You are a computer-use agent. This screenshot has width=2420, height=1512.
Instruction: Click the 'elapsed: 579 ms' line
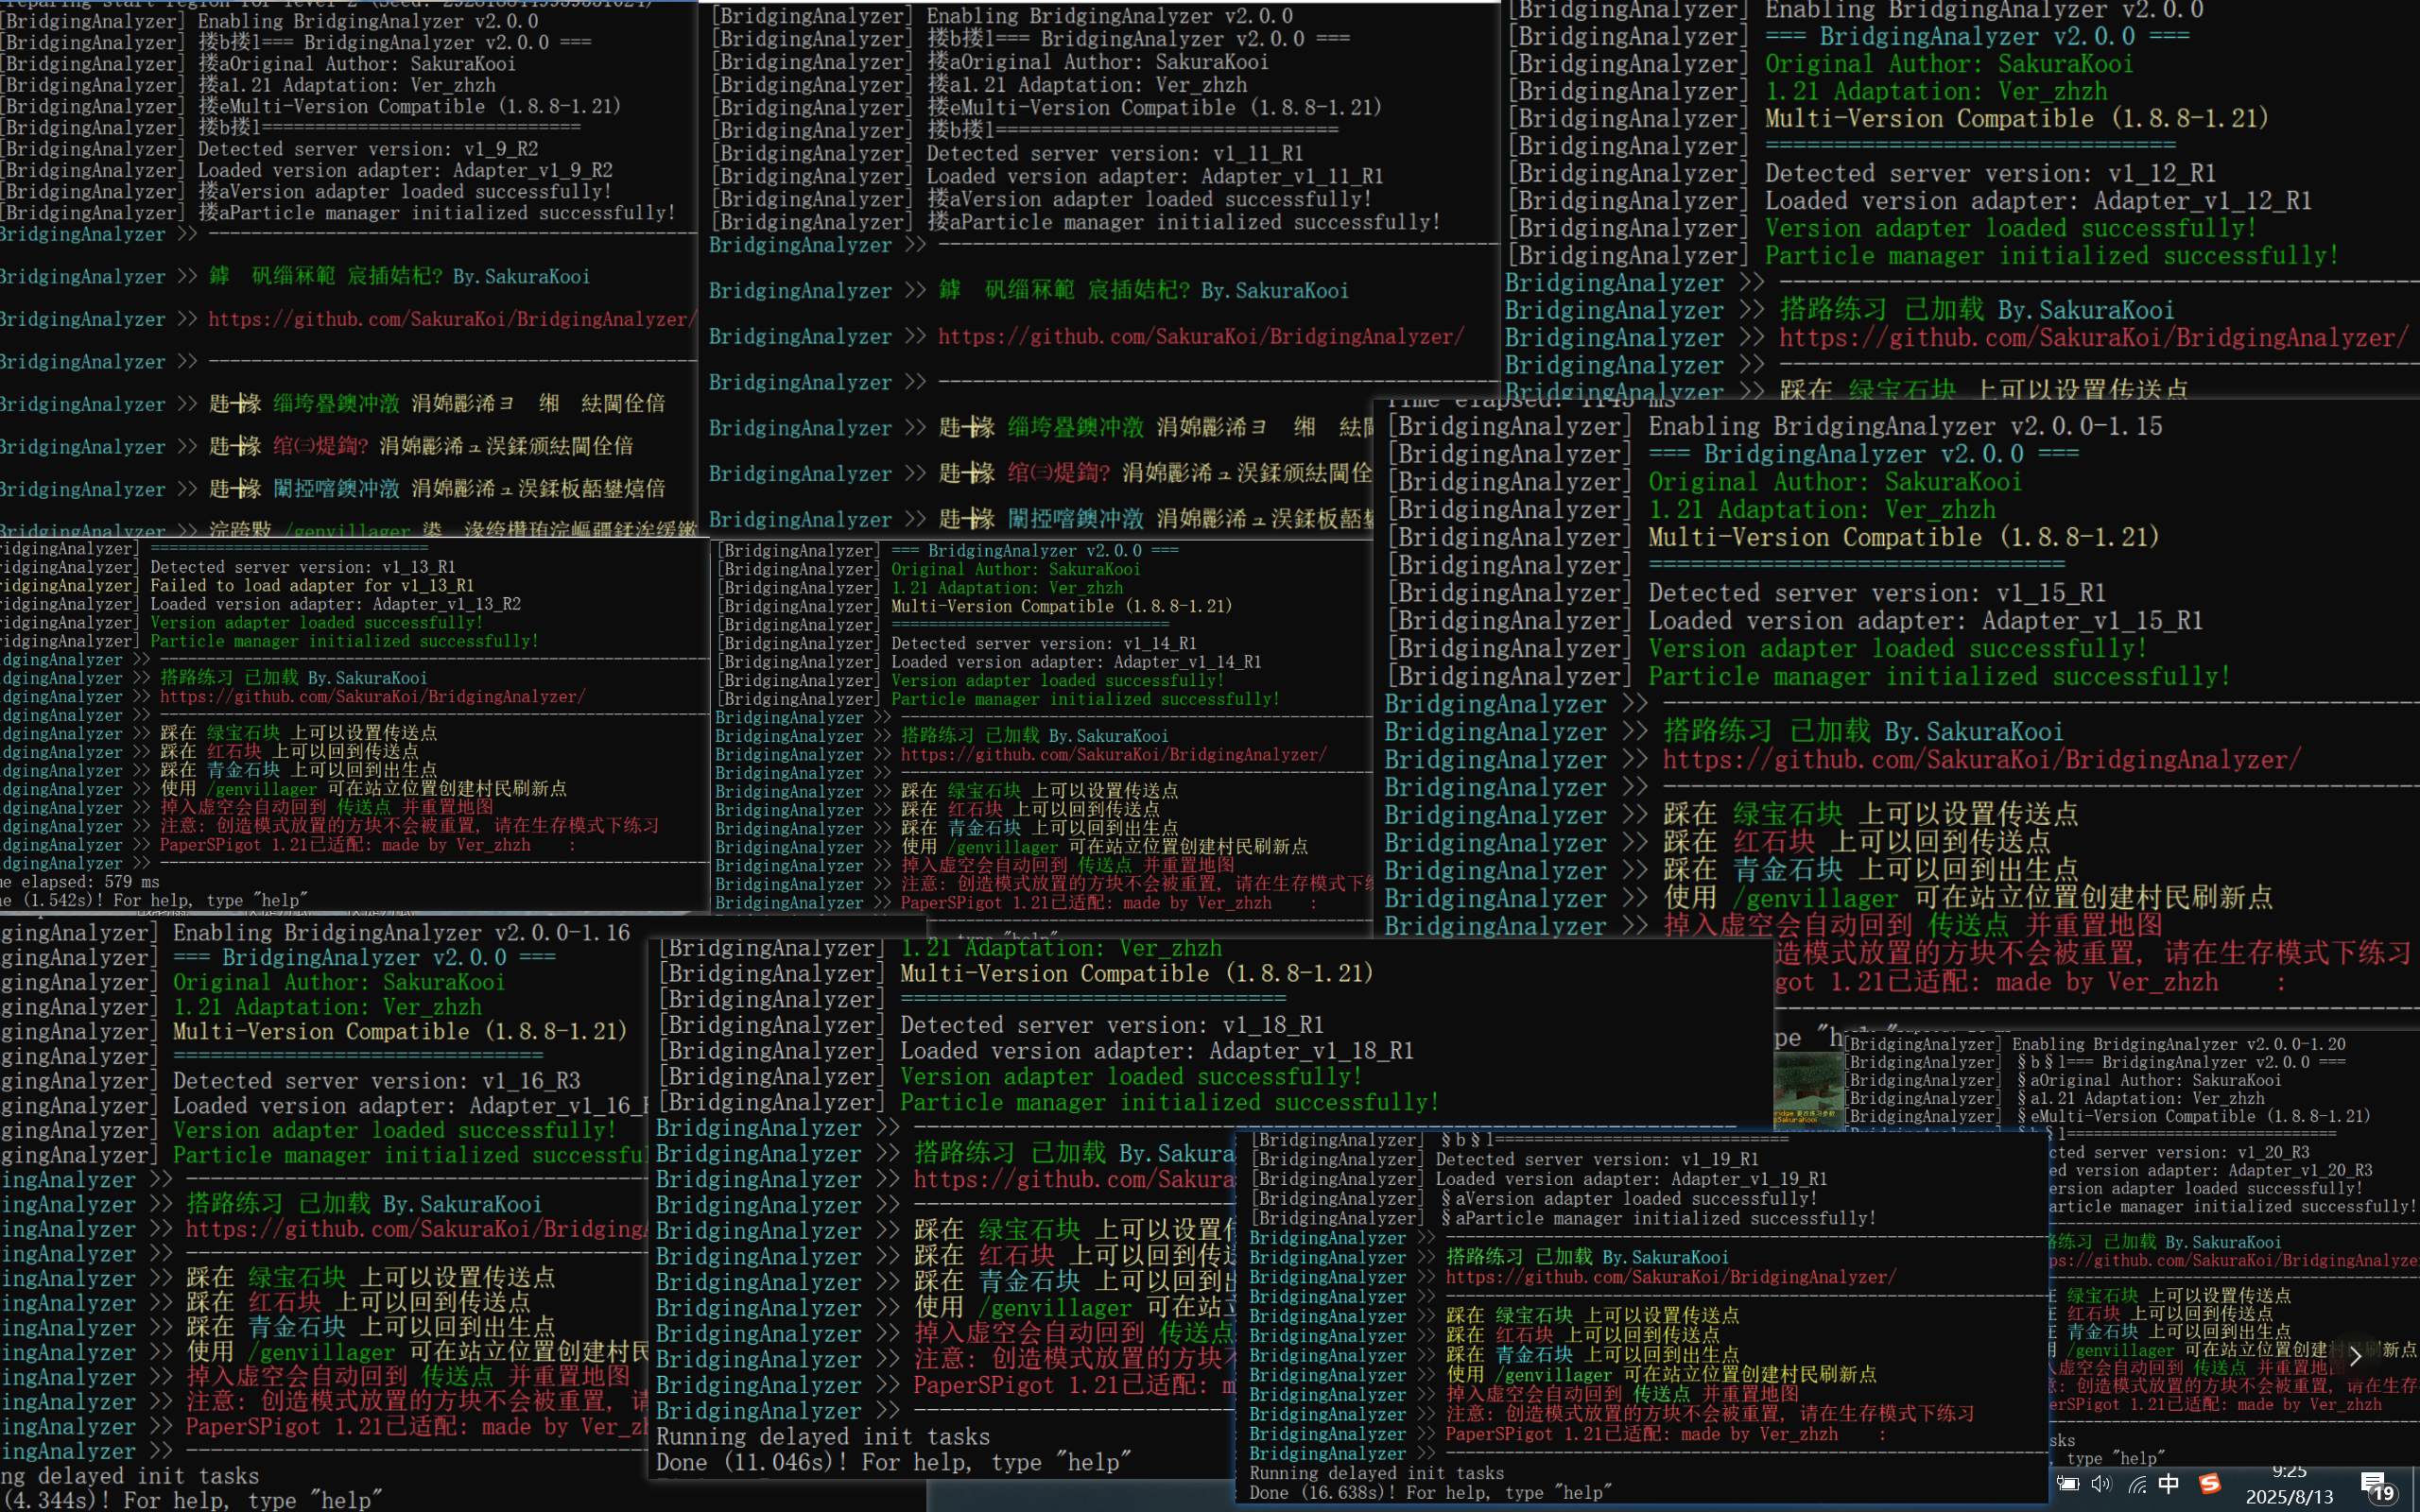[x=80, y=882]
